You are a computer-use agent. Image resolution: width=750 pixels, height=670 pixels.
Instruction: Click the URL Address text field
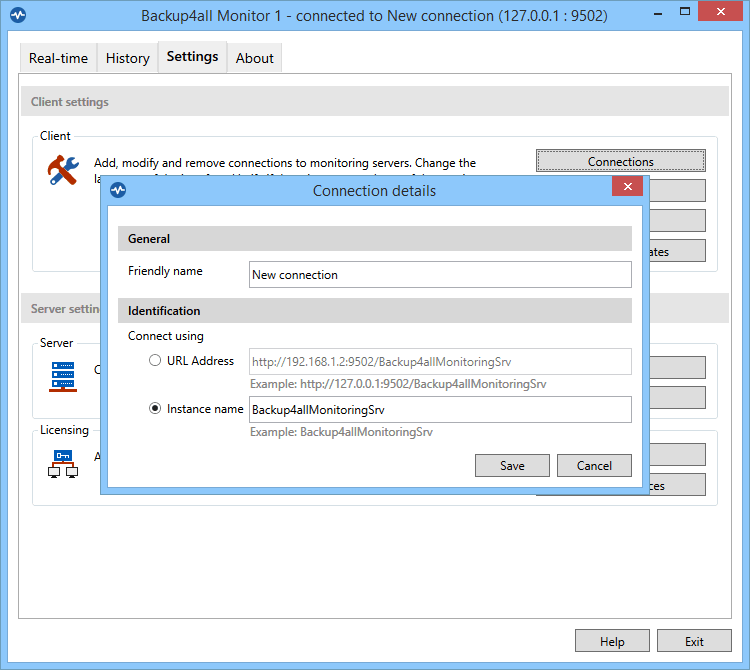(440, 361)
